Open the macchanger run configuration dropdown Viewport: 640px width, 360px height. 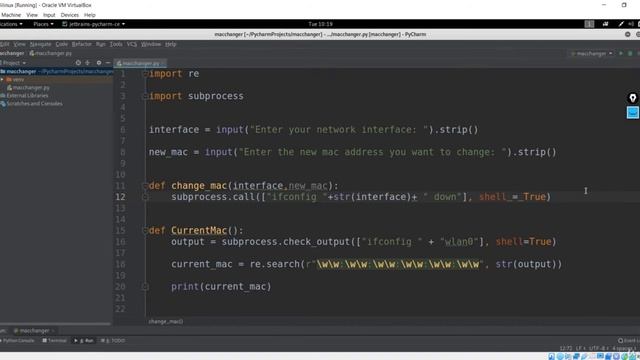tap(591, 53)
